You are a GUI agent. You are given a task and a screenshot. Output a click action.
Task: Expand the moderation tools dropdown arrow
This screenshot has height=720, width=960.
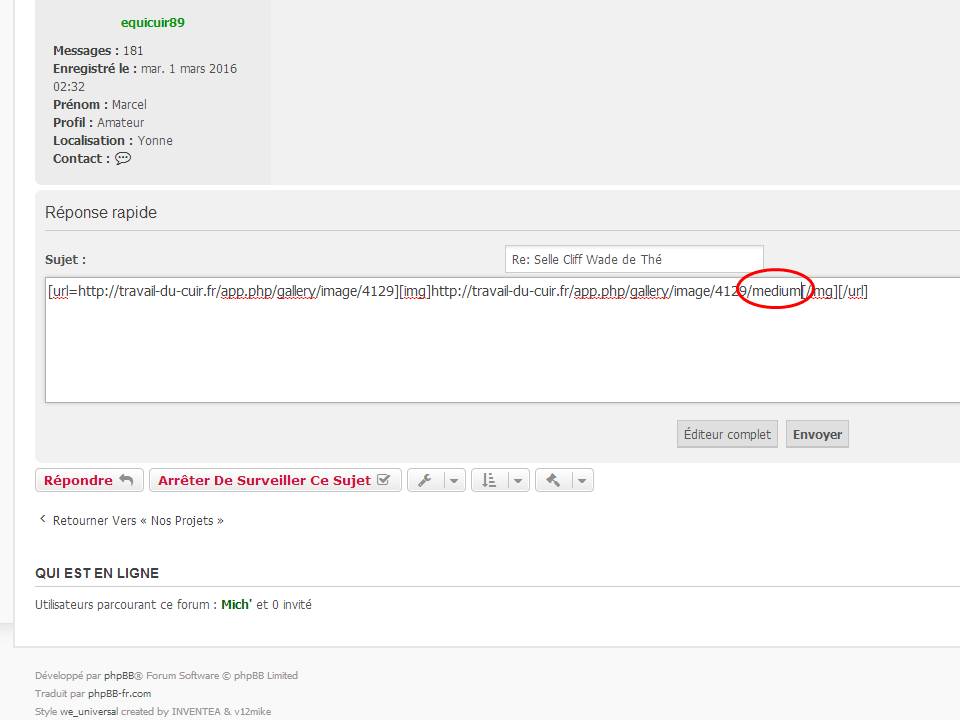point(582,481)
